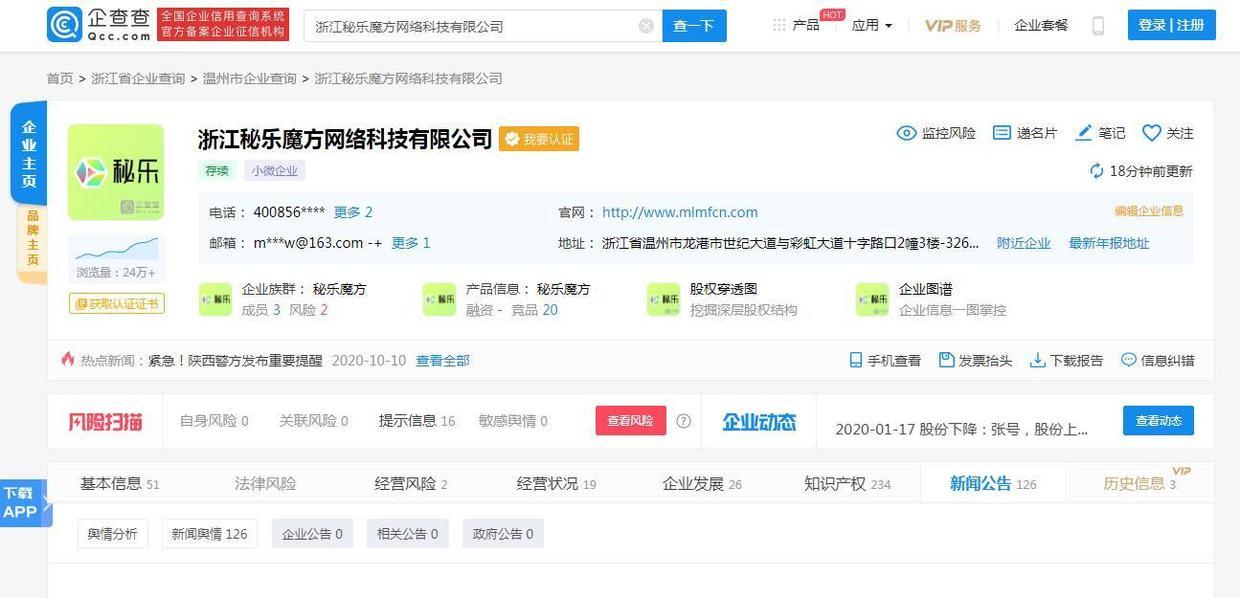Screen dimensions: 1240x598
Task: Click the blue 查看动态 button
Action: pos(1158,421)
